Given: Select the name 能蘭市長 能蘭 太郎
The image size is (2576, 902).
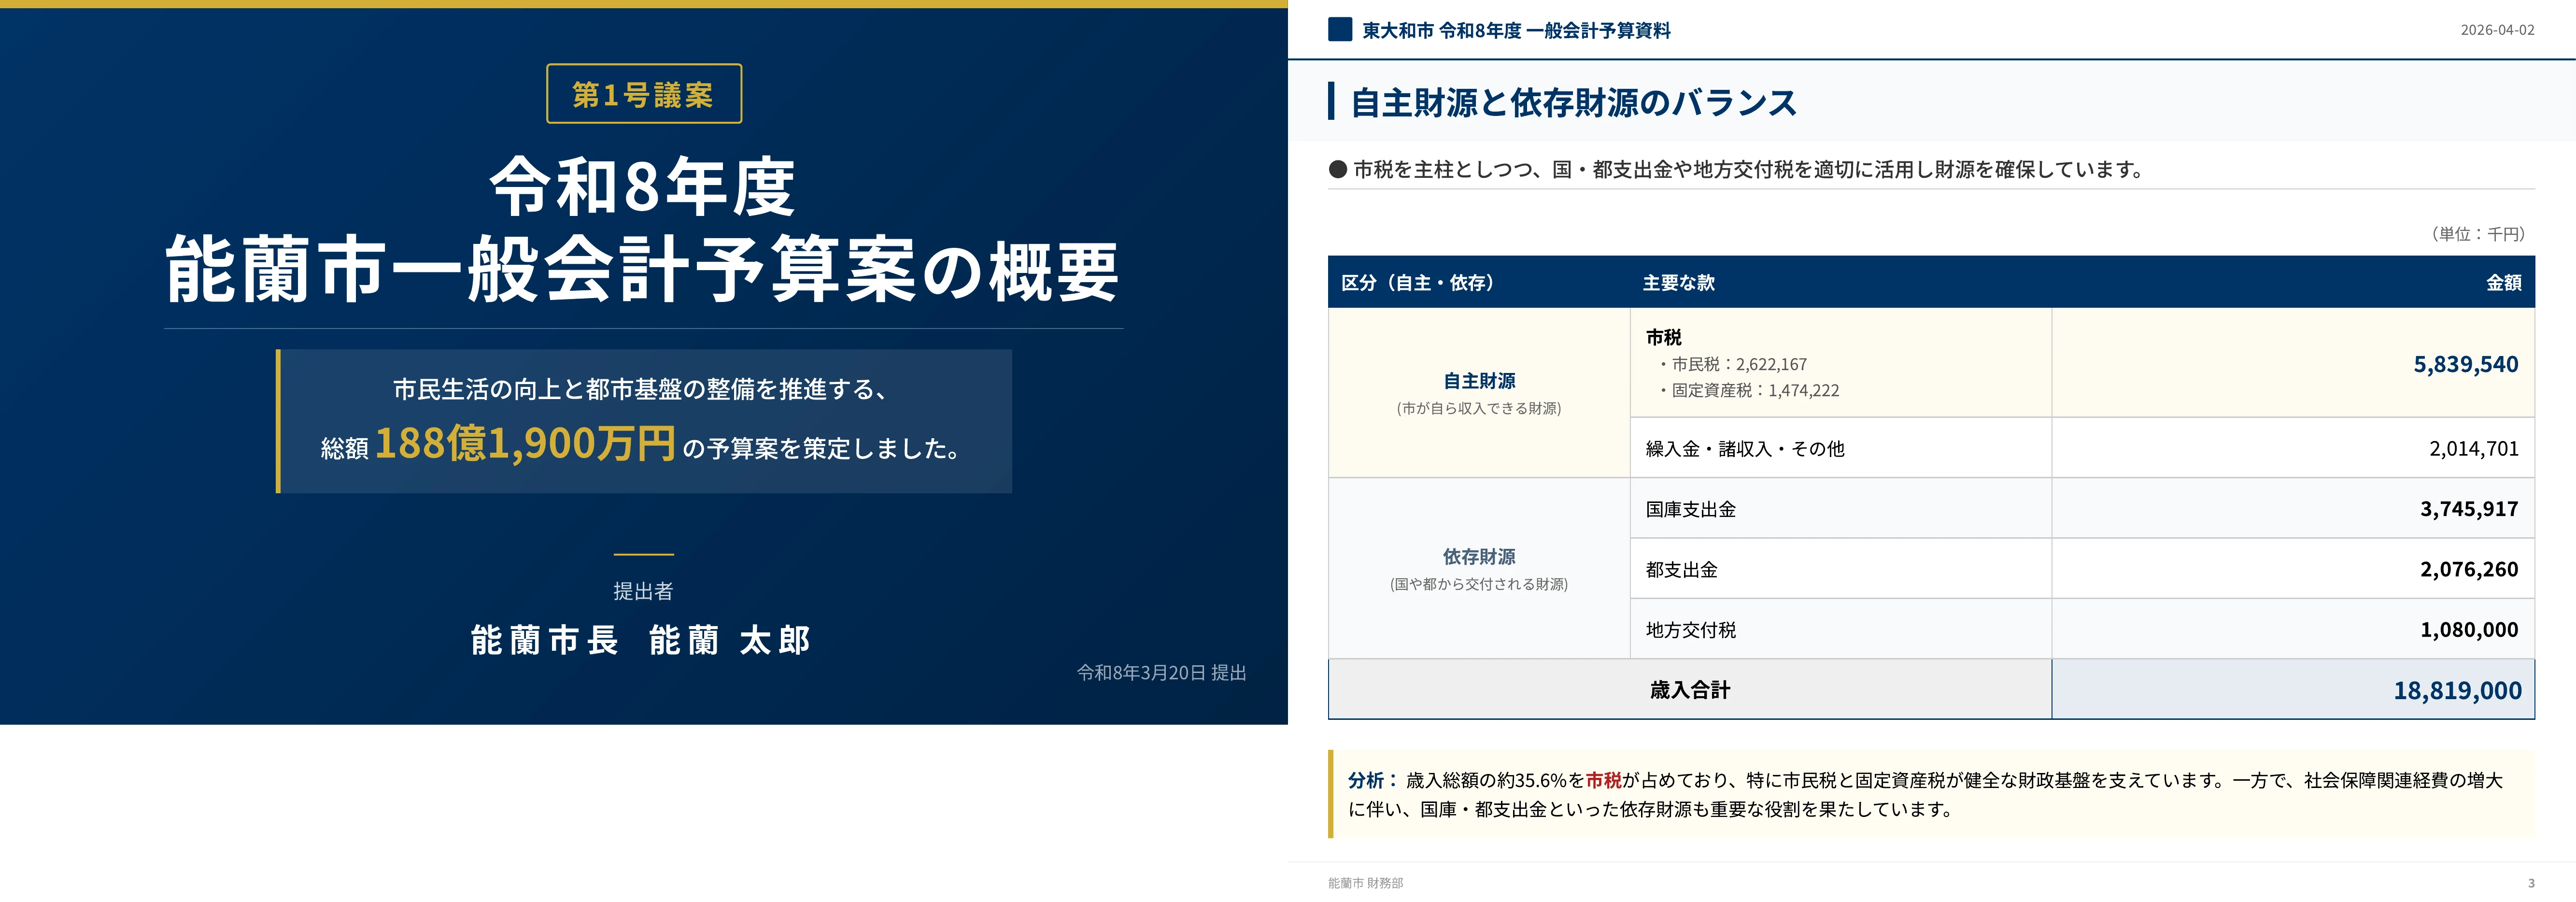Looking at the screenshot, I should [x=642, y=640].
